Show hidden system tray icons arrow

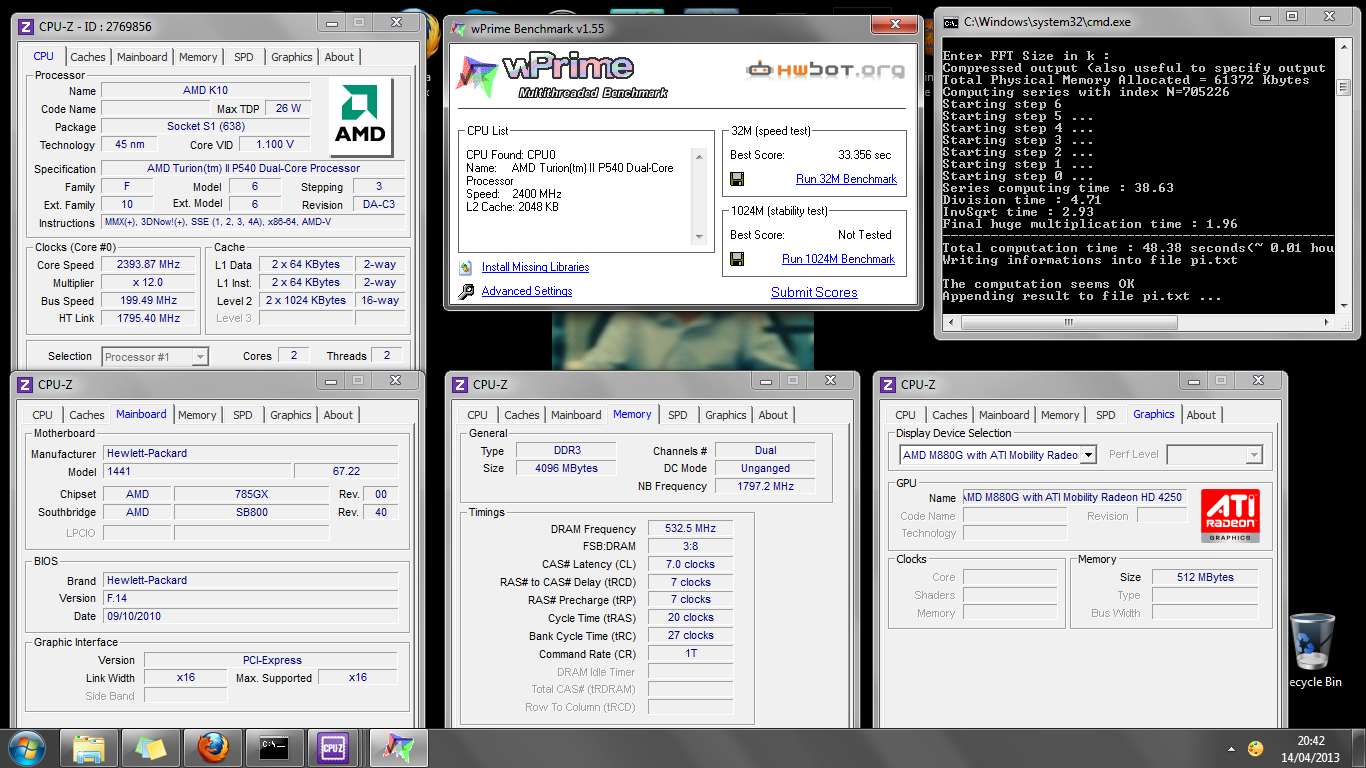[x=1231, y=748]
